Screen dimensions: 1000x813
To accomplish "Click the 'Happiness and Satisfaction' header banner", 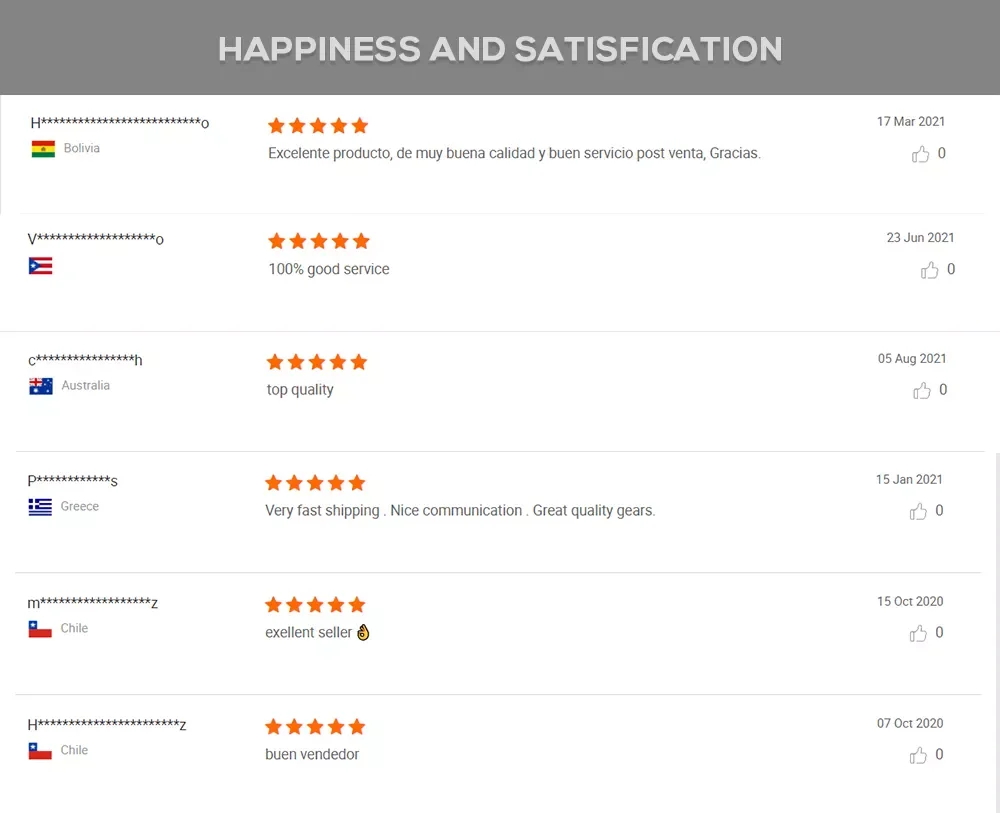I will click(x=500, y=48).
